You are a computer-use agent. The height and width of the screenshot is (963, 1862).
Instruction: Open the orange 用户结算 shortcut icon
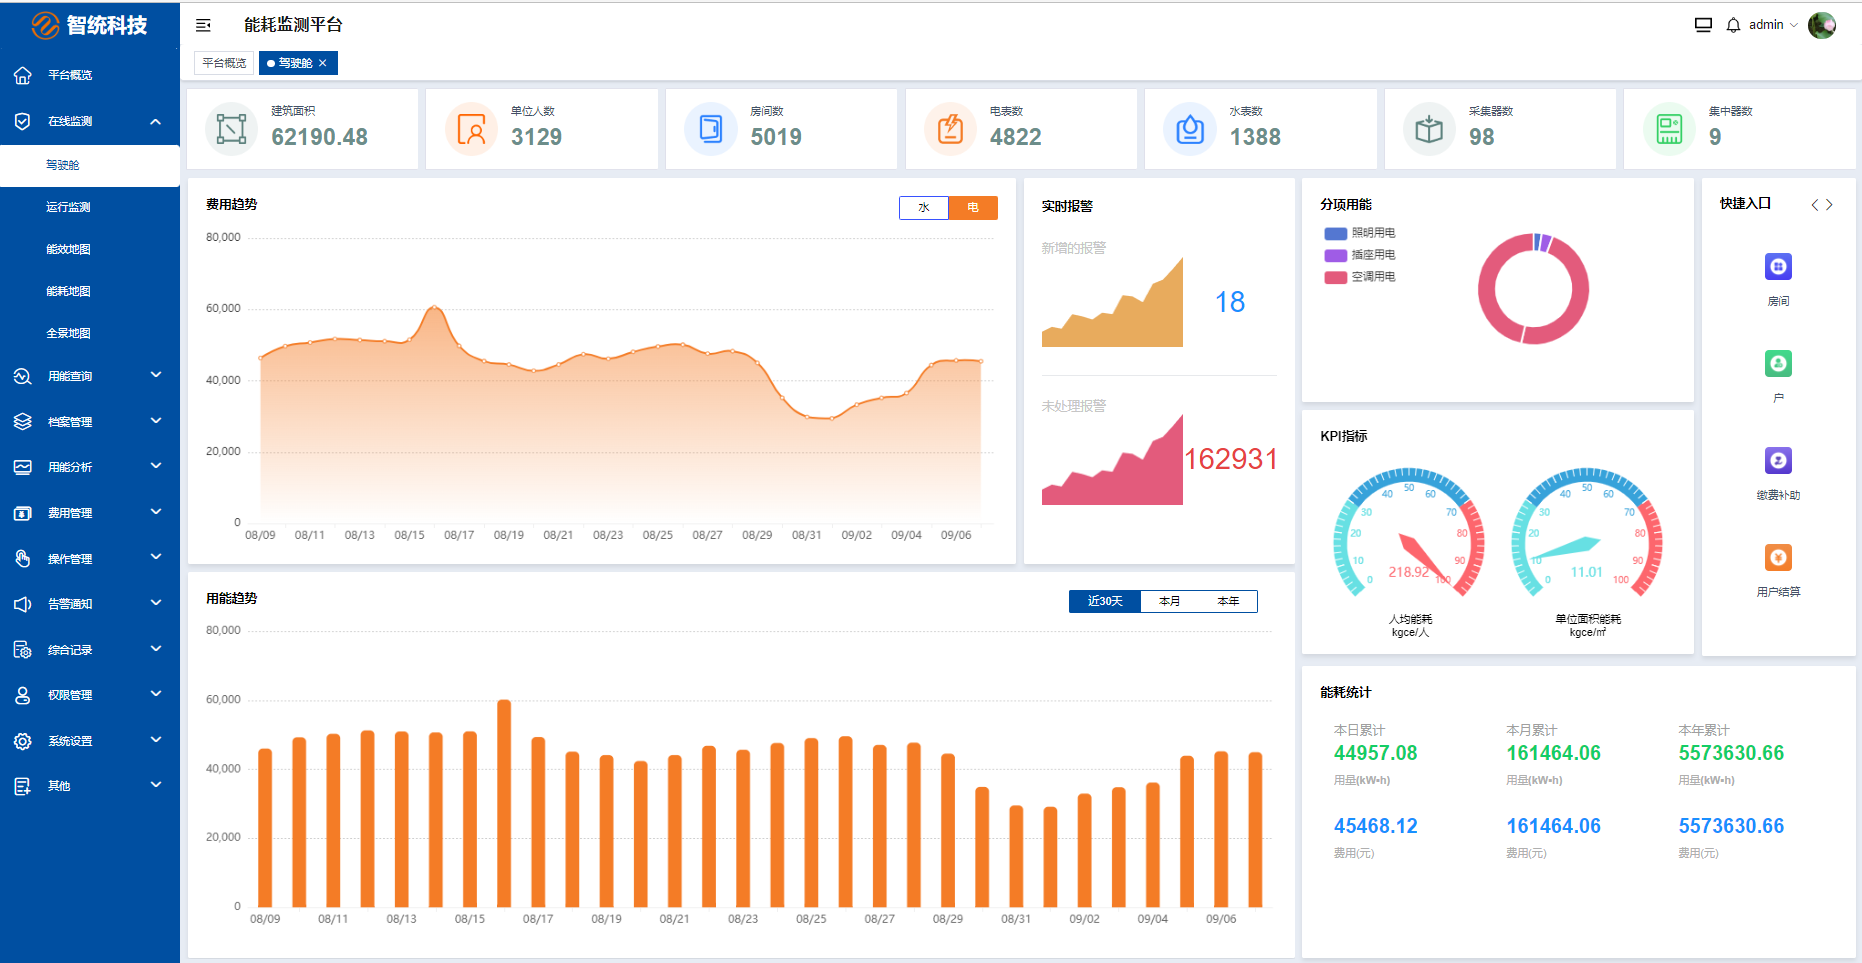coord(1778,558)
